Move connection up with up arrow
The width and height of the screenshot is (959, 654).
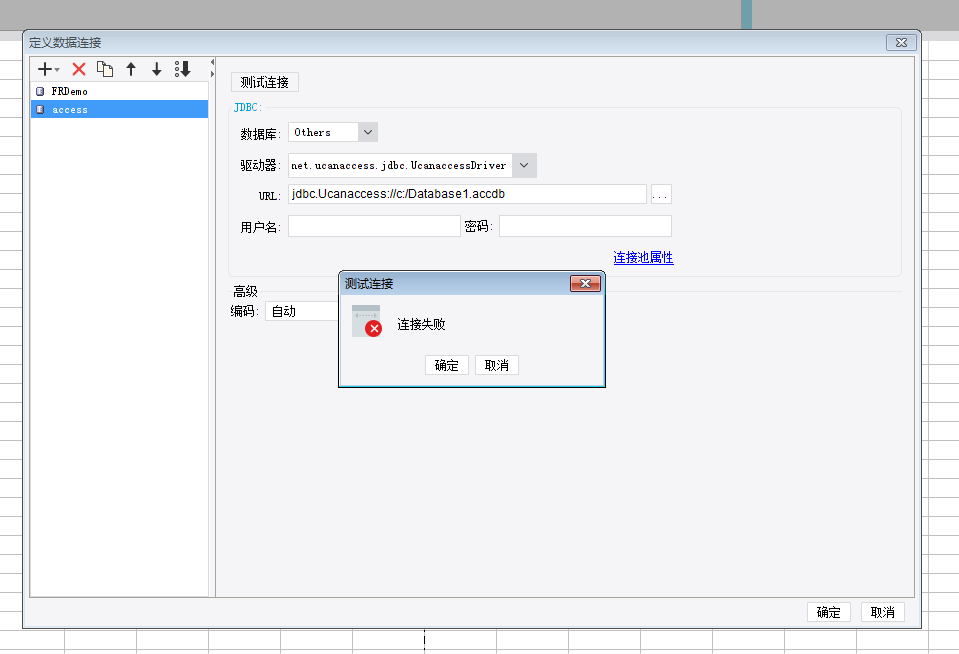[131, 69]
